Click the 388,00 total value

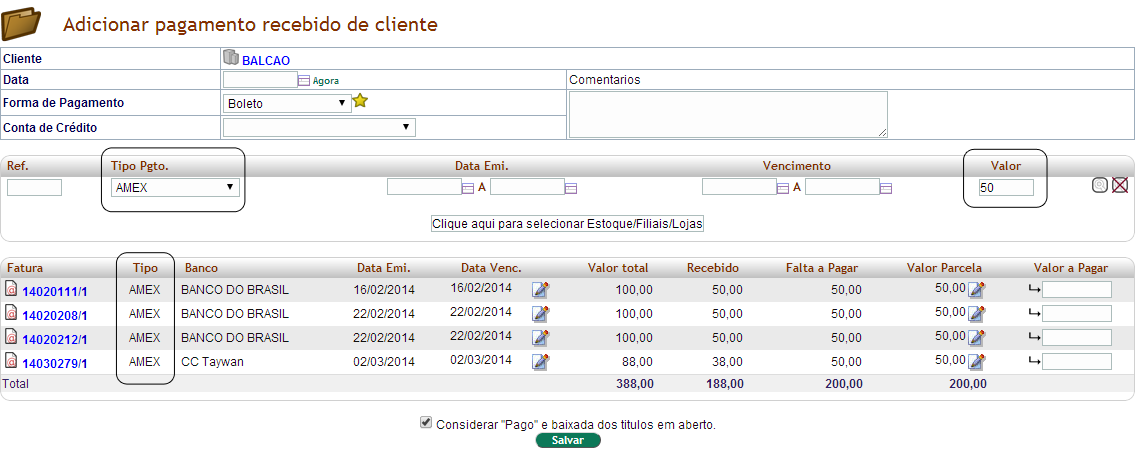point(634,384)
